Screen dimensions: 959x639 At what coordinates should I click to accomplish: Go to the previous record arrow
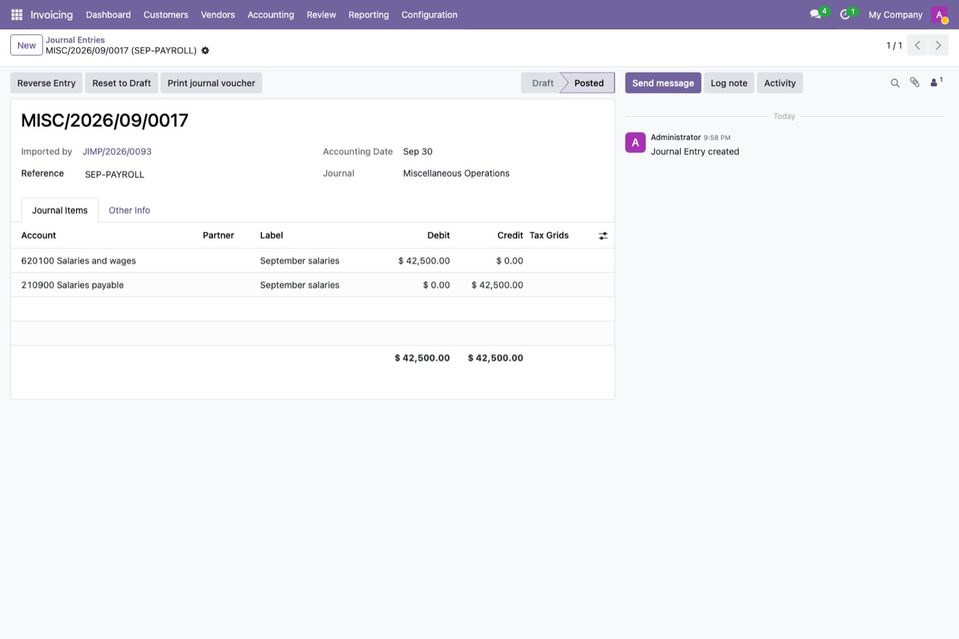click(x=917, y=45)
